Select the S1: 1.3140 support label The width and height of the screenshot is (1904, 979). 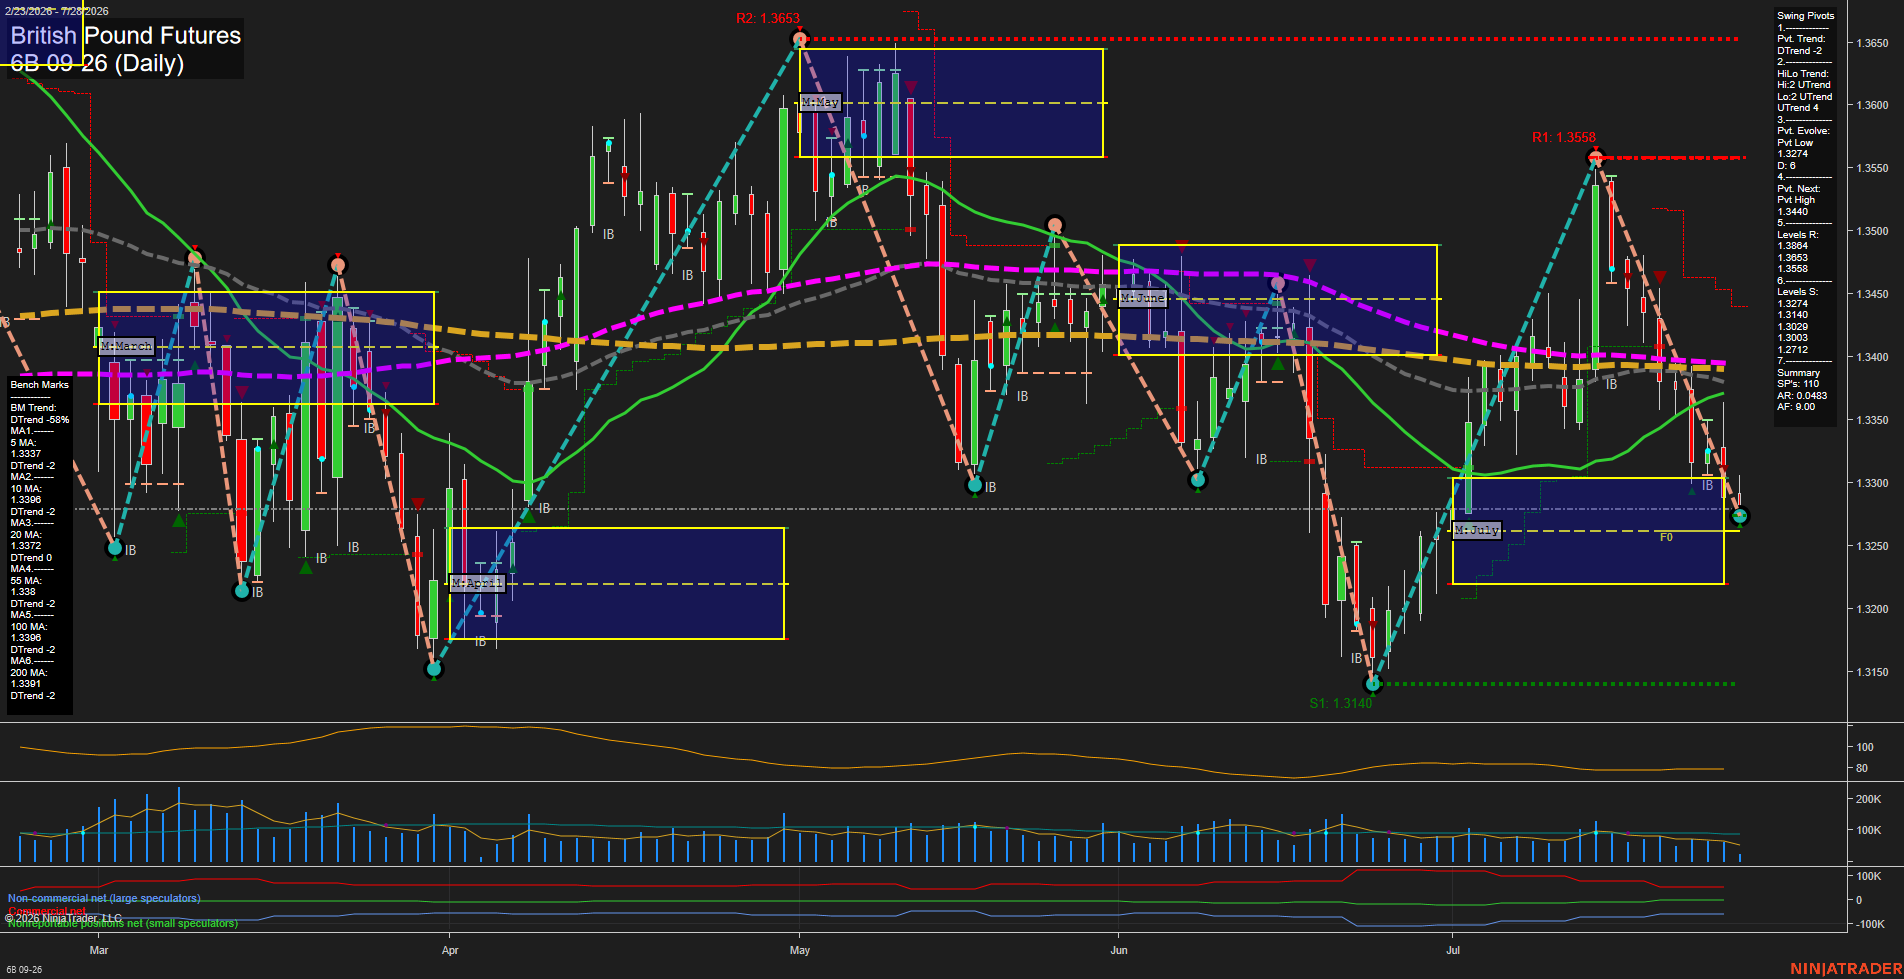point(1341,703)
